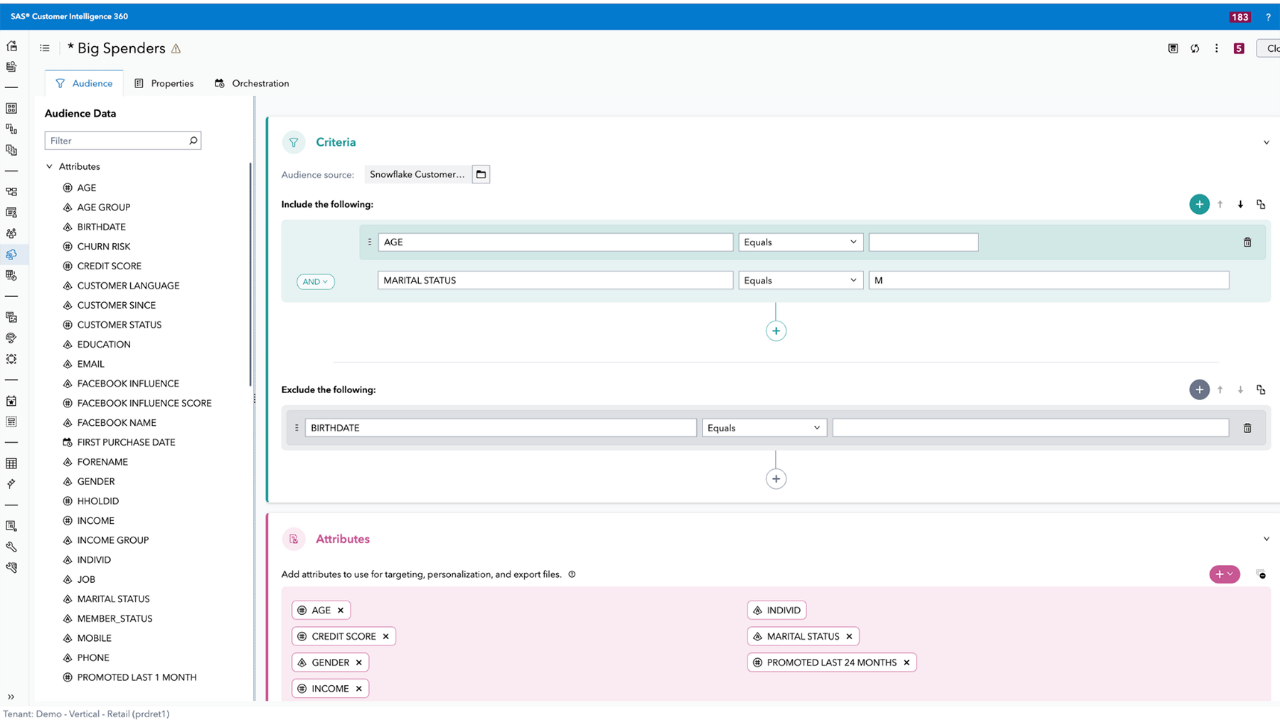Collapse the Criteria section
This screenshot has height=720, width=1280.
(x=1266, y=143)
